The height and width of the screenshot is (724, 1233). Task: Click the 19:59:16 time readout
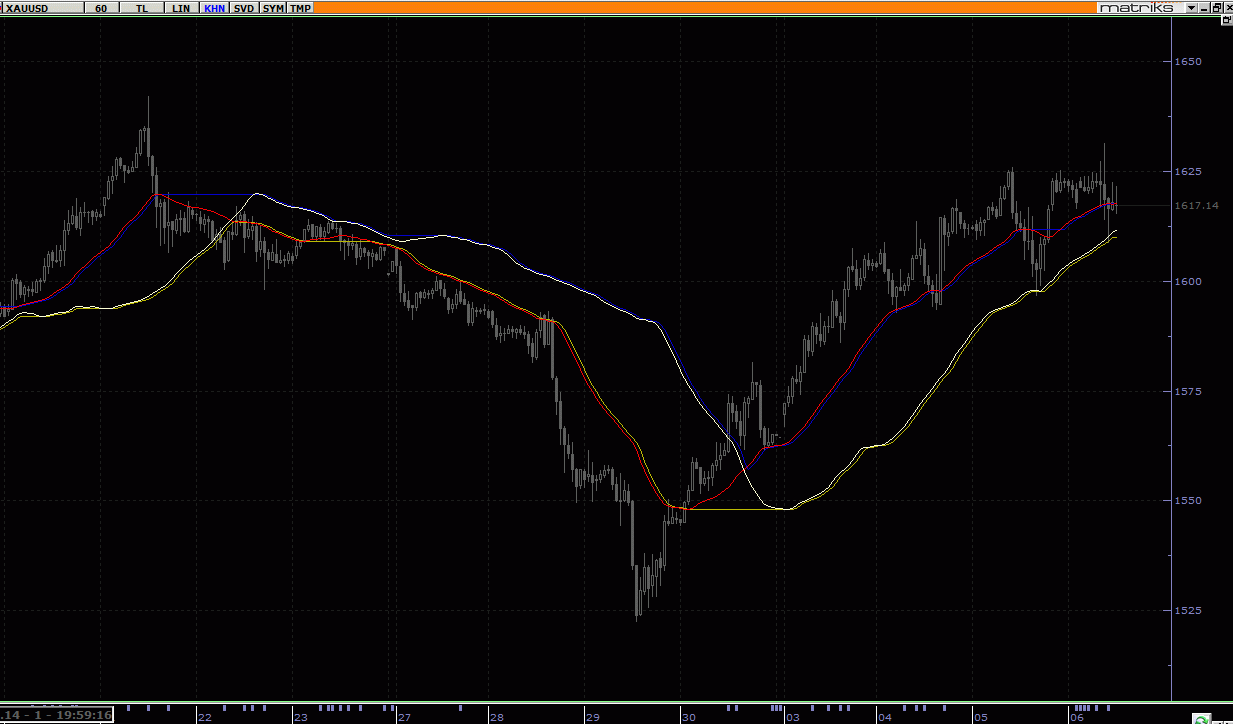pos(85,715)
